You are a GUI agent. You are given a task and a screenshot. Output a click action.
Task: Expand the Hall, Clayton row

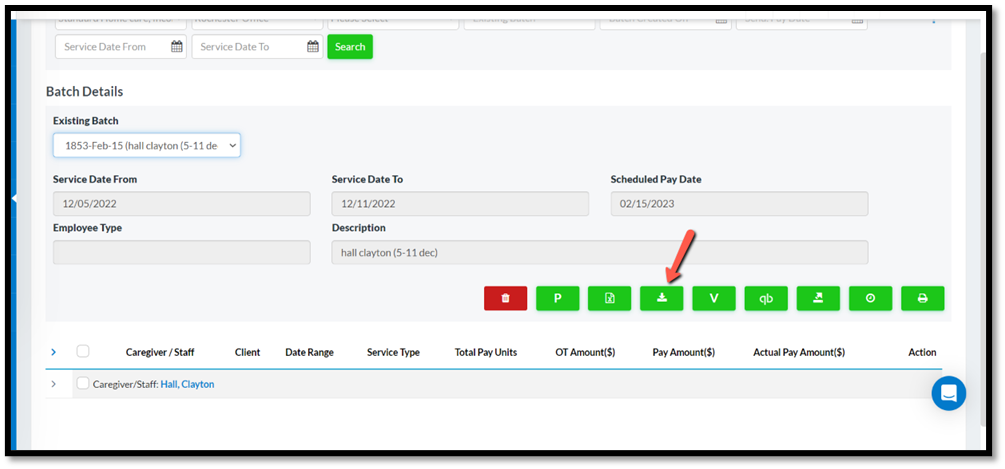coord(53,384)
